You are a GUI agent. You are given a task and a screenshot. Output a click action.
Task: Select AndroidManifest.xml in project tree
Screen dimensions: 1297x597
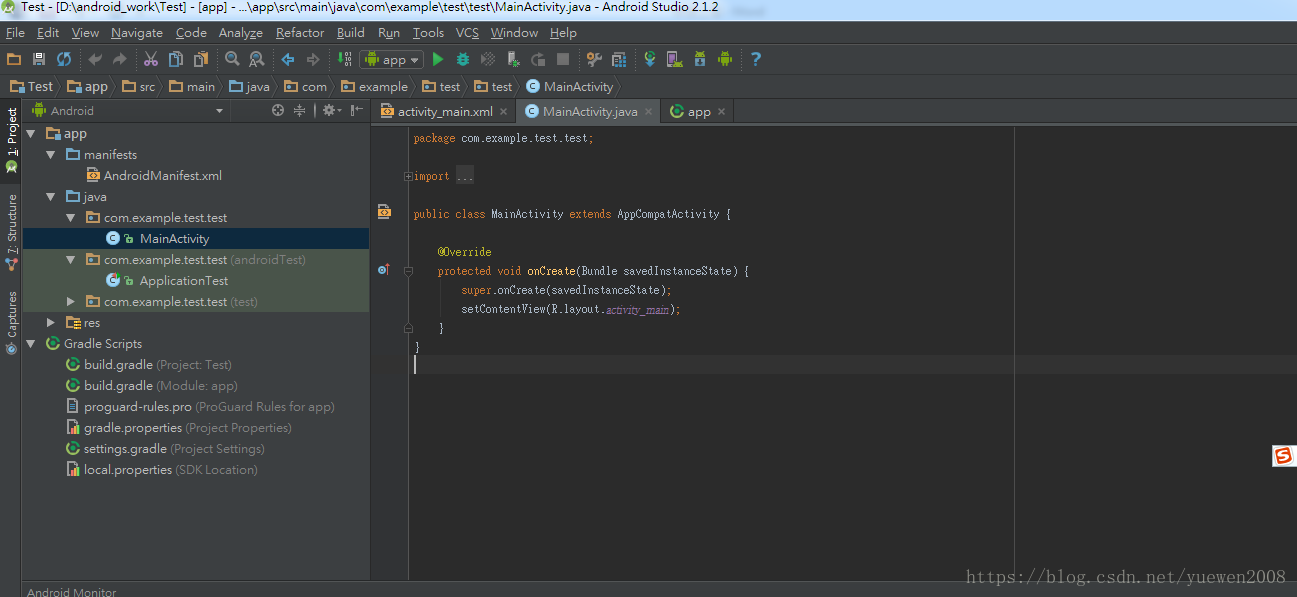pyautogui.click(x=162, y=176)
